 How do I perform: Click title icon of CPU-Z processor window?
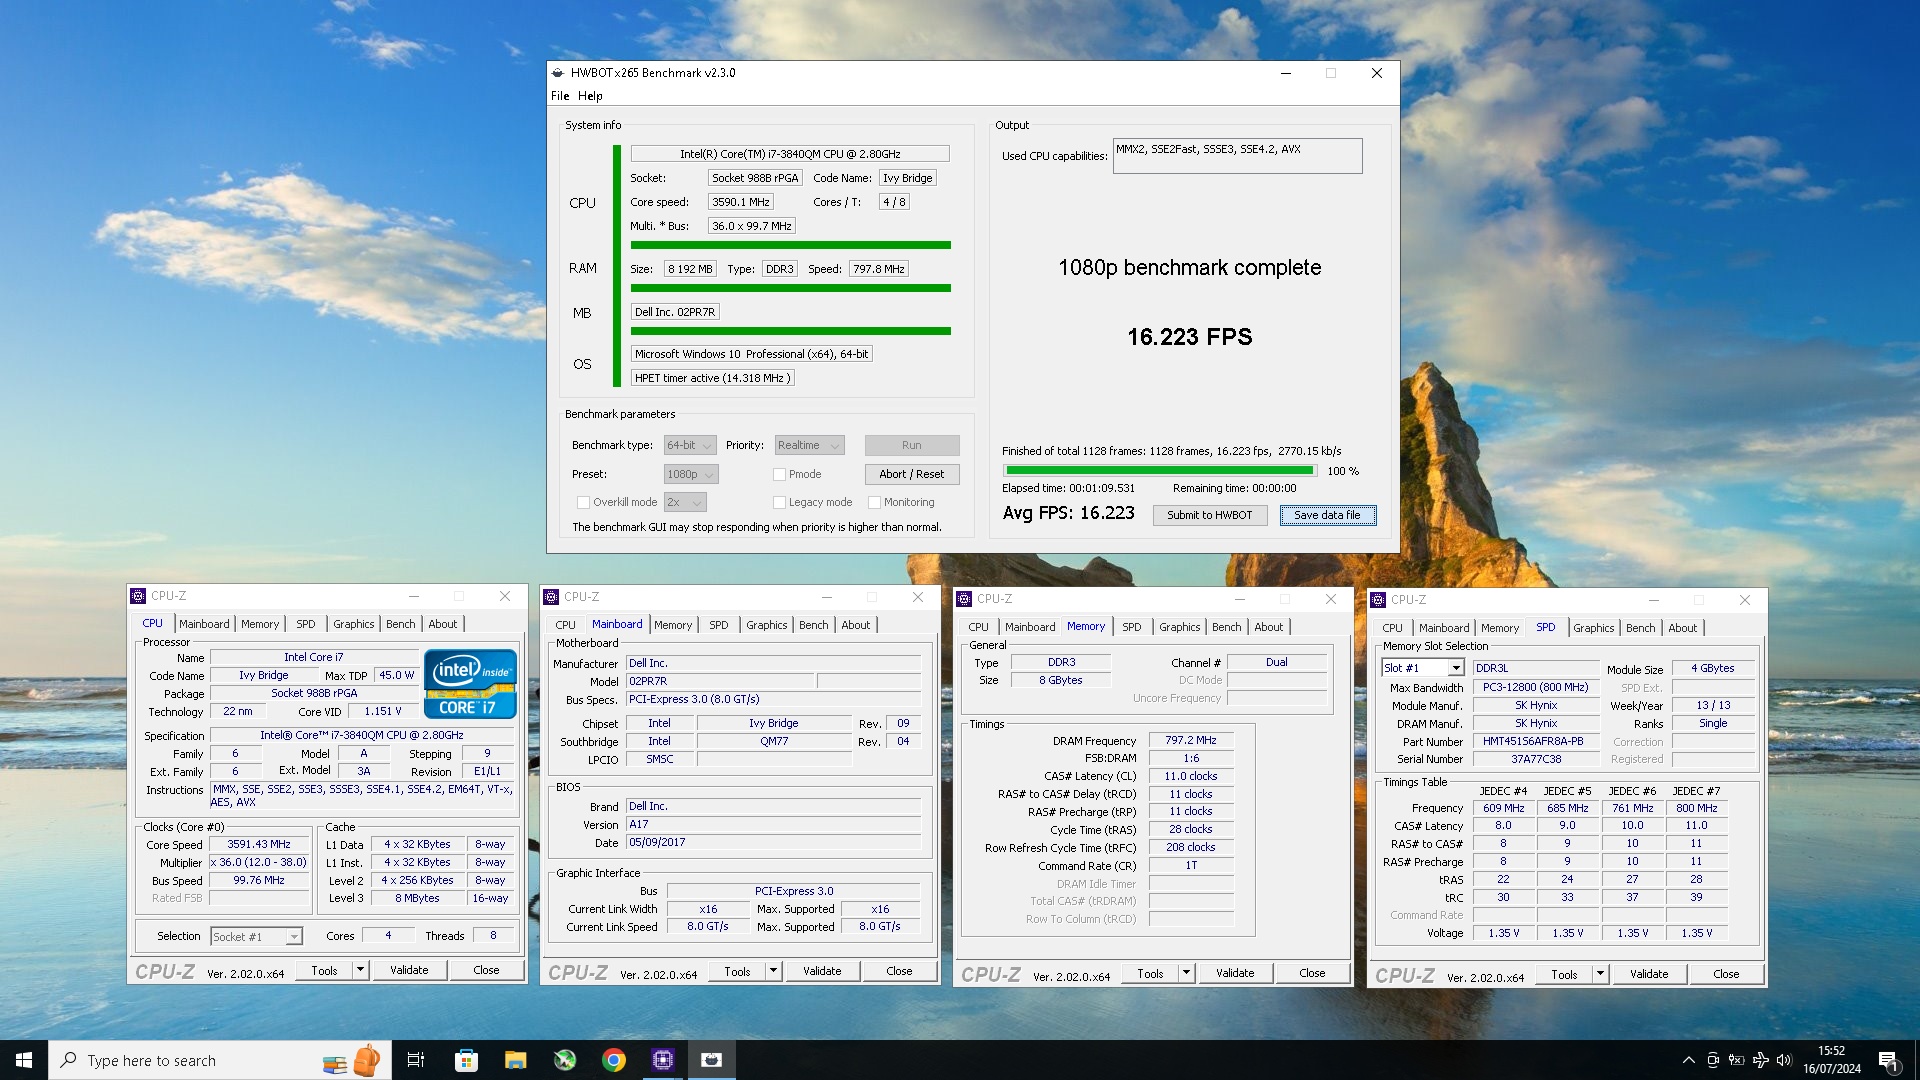pos(138,596)
